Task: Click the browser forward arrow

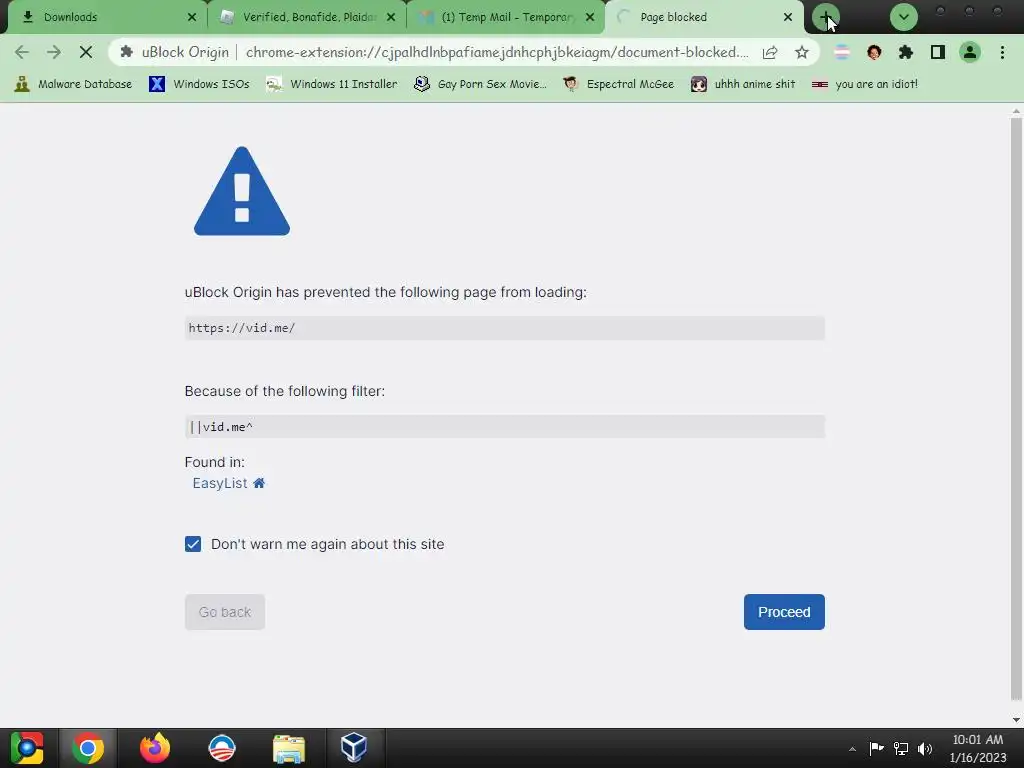Action: click(54, 52)
